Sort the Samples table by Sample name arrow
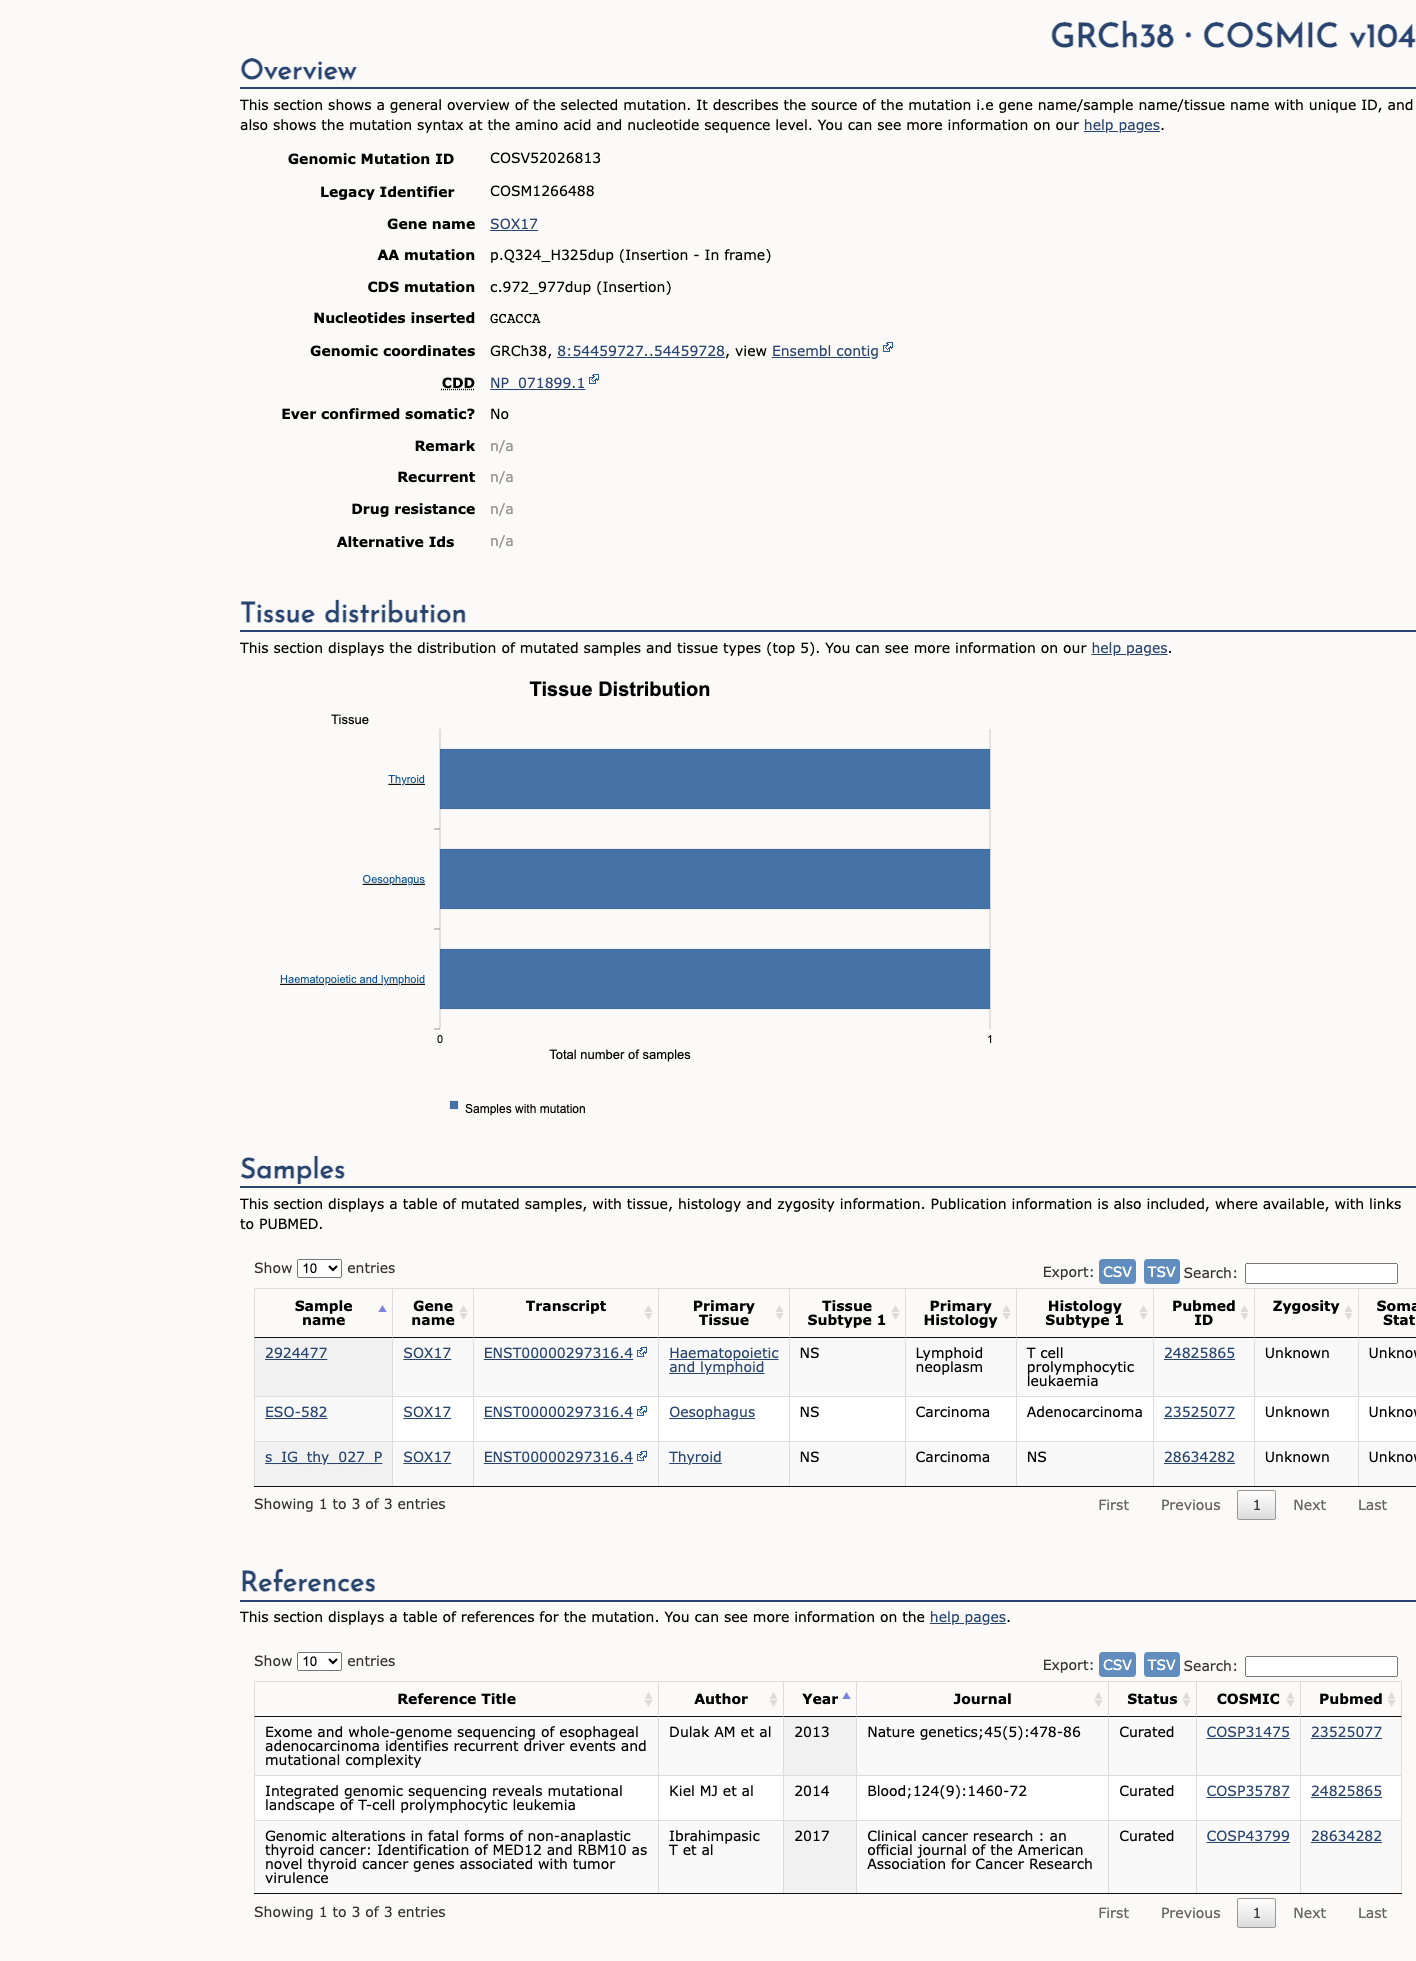This screenshot has height=1961, width=1416. coord(382,1309)
